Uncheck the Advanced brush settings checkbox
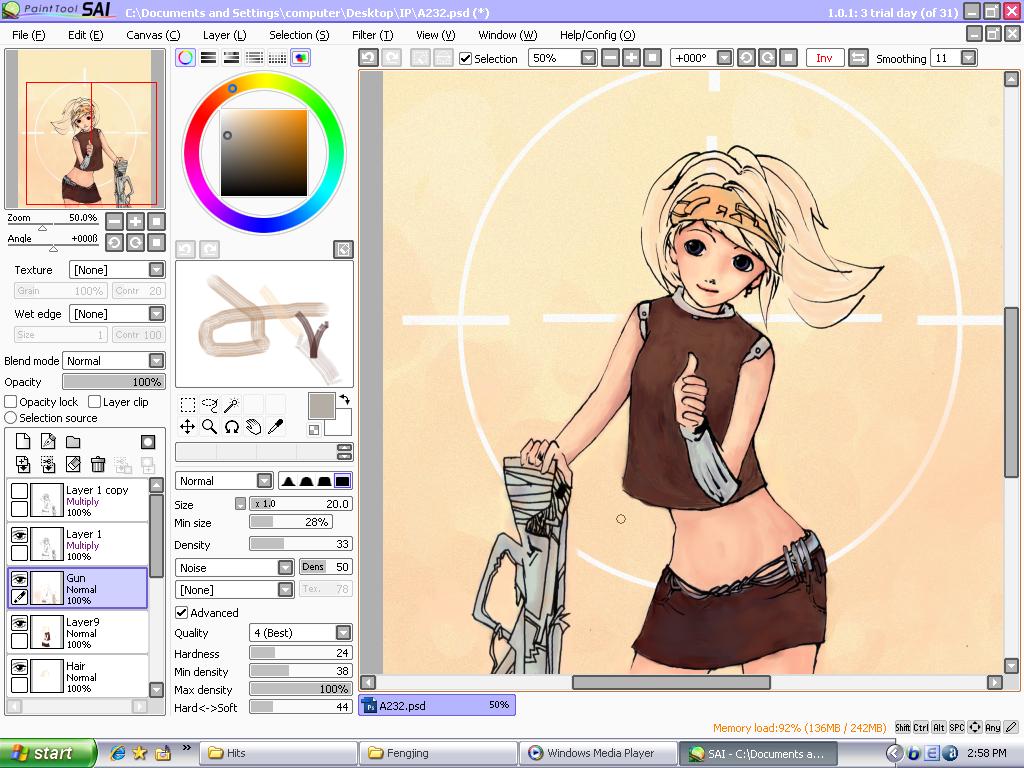Screen dimensions: 1024x768 coord(183,612)
